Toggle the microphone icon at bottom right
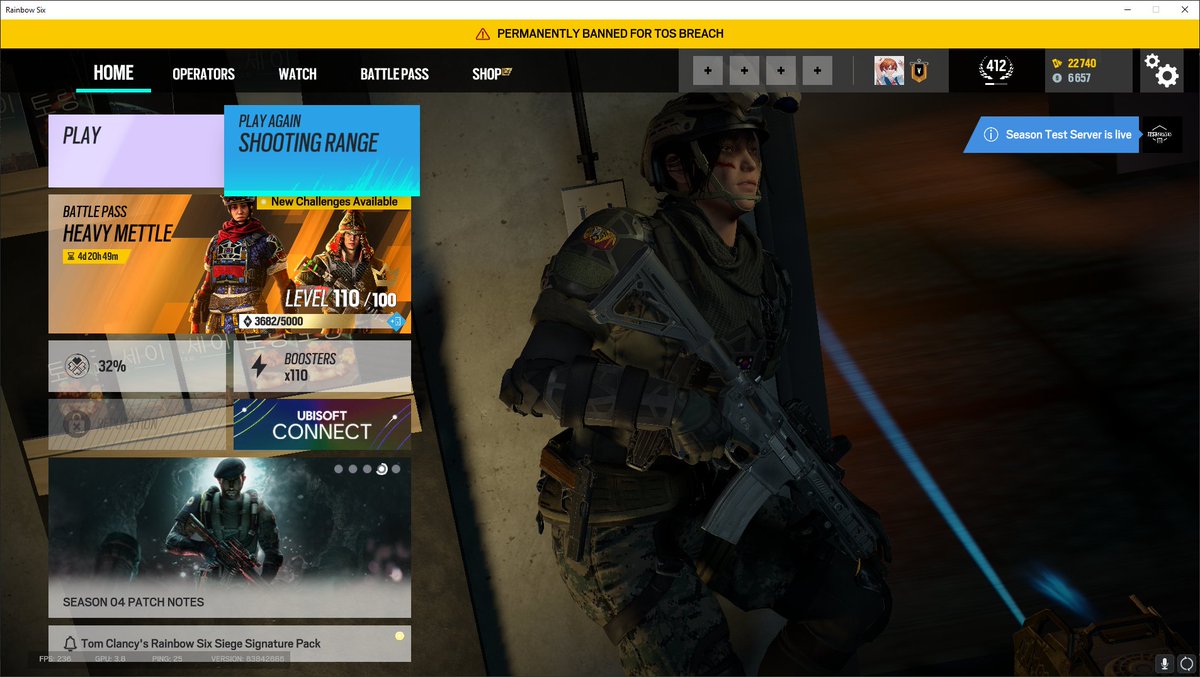This screenshot has width=1200, height=677. (x=1164, y=662)
